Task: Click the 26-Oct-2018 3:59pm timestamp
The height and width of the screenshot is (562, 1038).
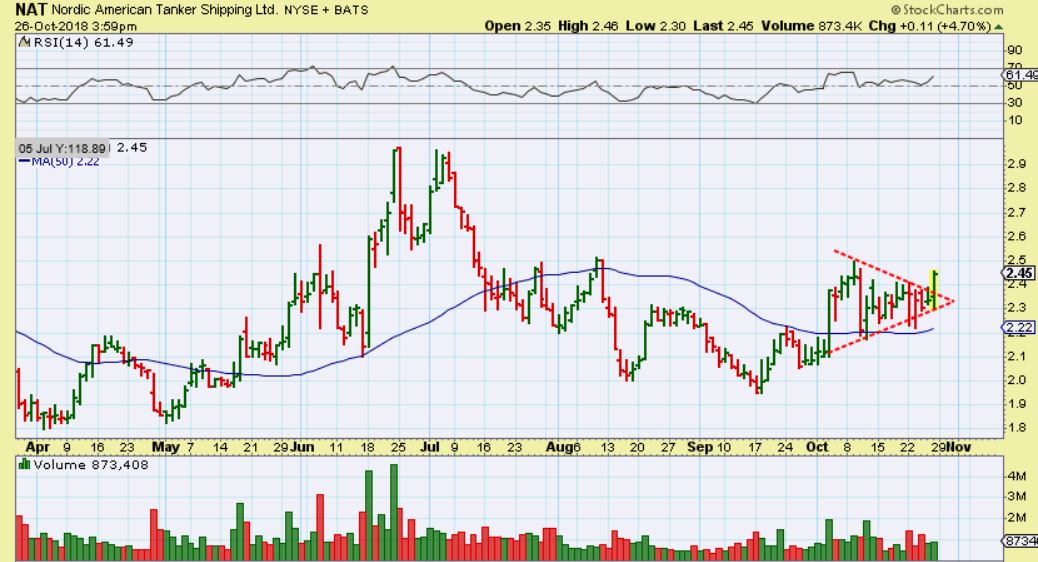Action: pyautogui.click(x=76, y=26)
